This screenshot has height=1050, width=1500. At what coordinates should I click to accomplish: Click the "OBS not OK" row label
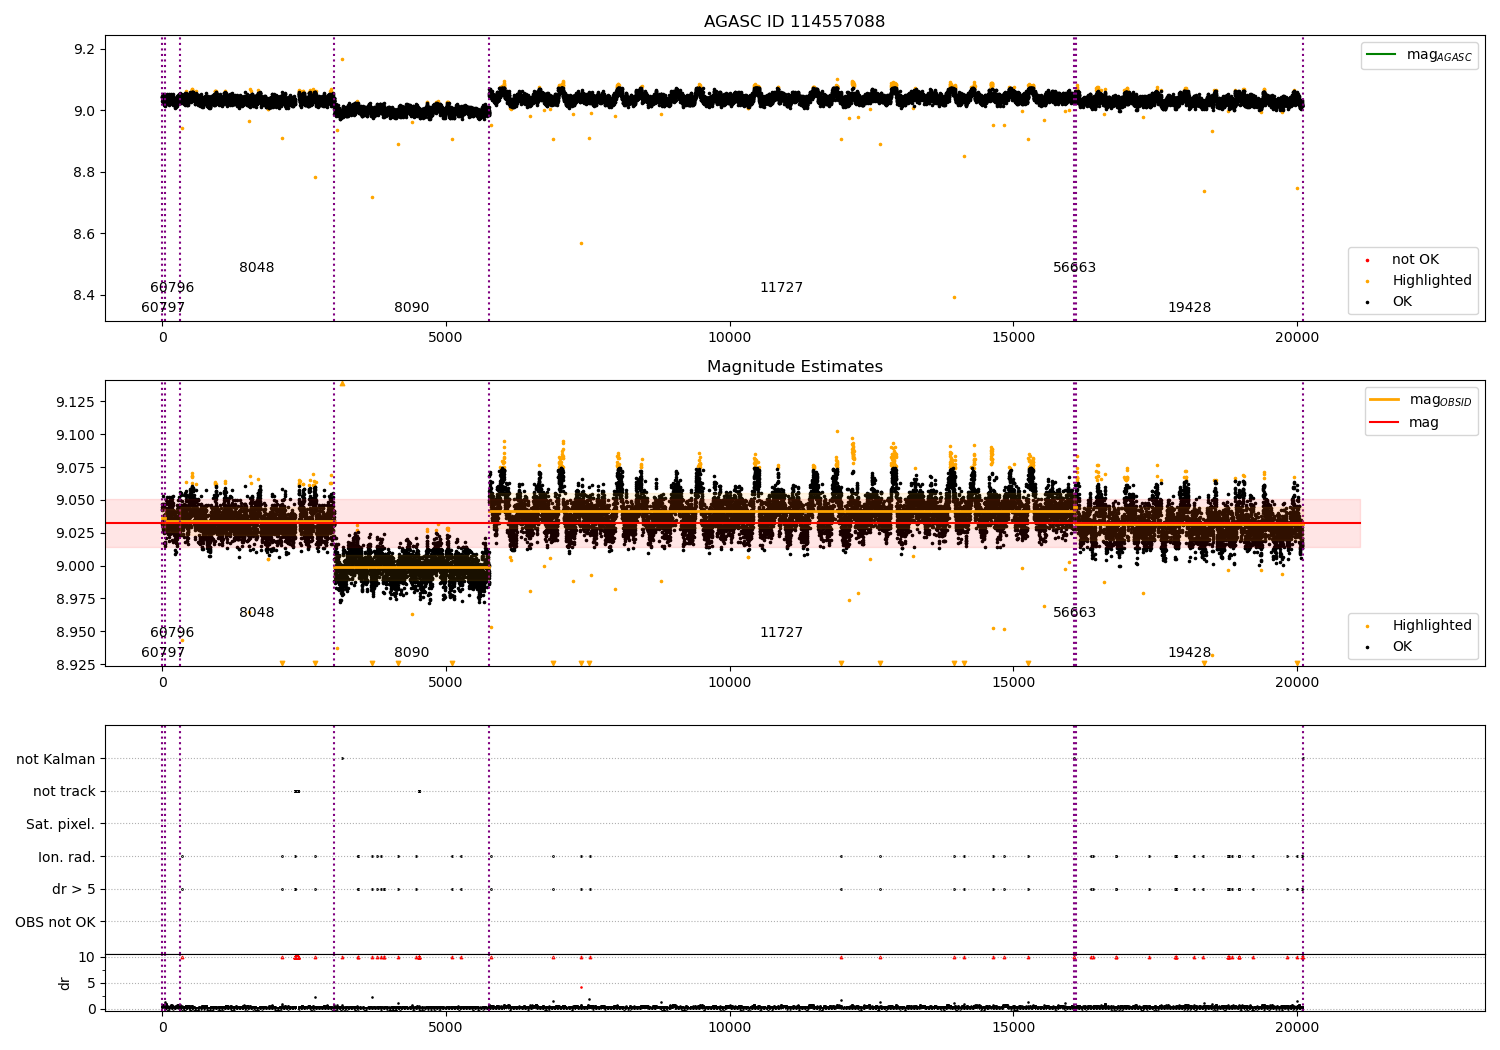coord(56,922)
